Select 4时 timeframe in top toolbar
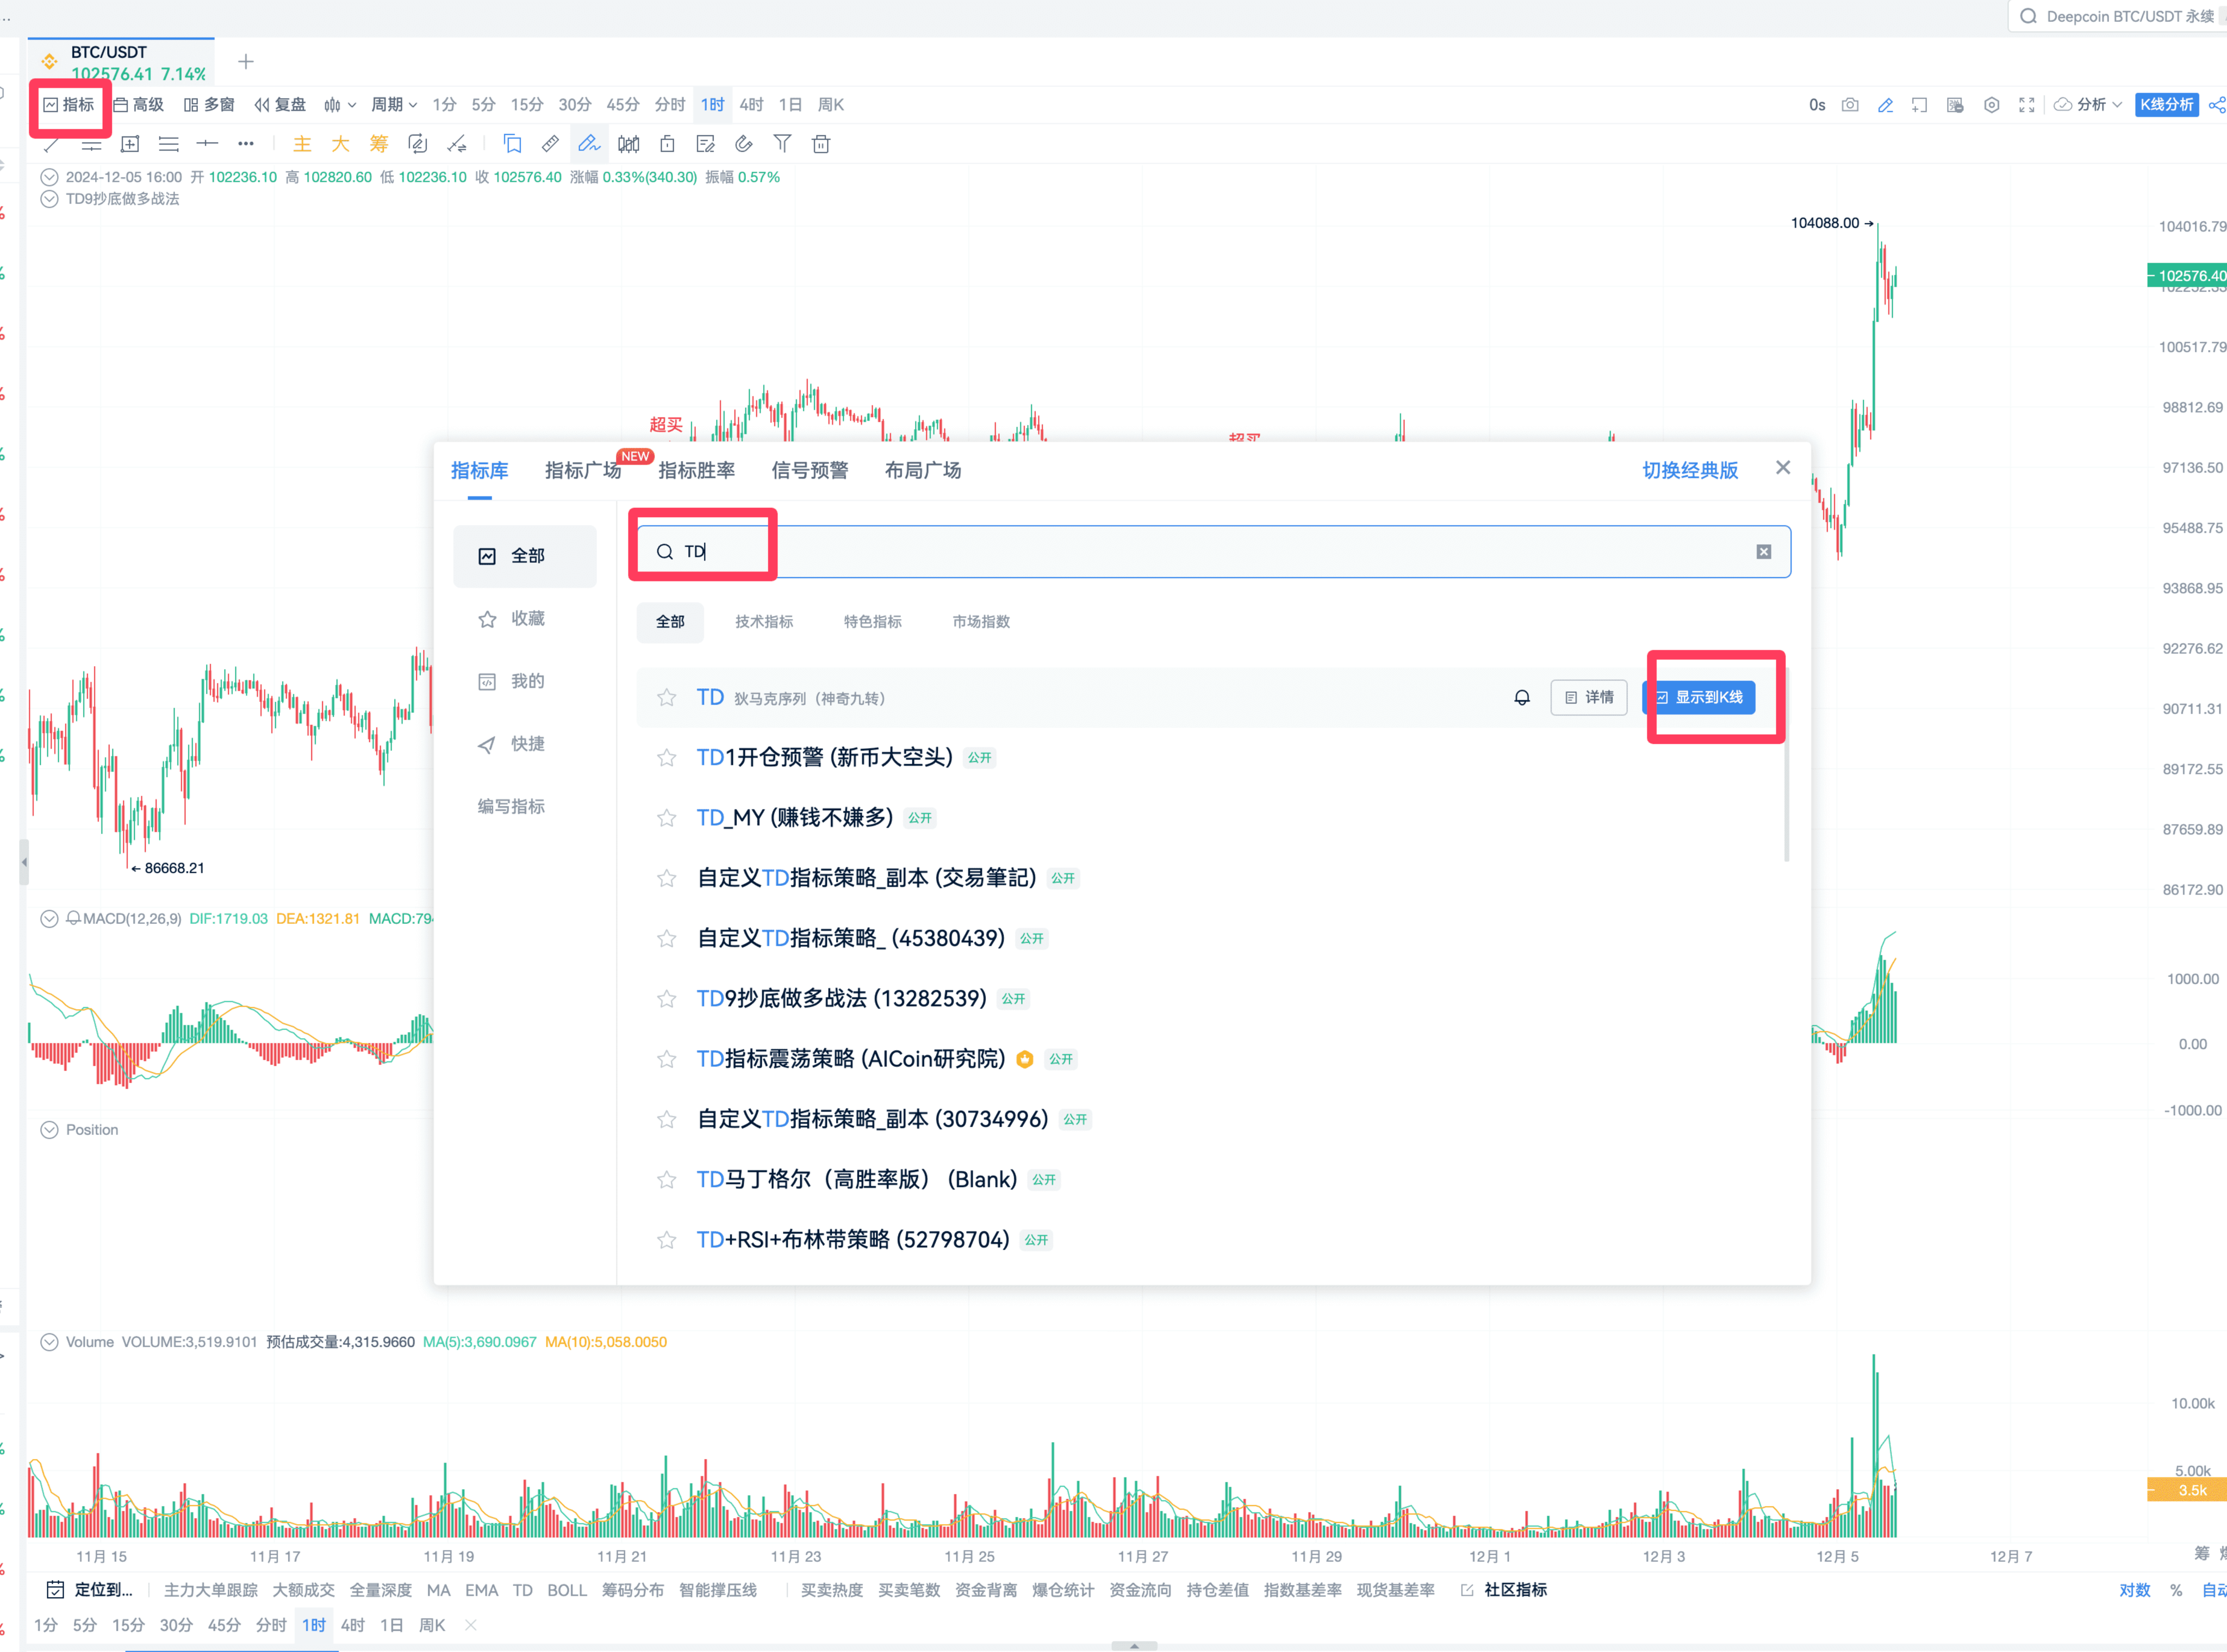 (751, 105)
